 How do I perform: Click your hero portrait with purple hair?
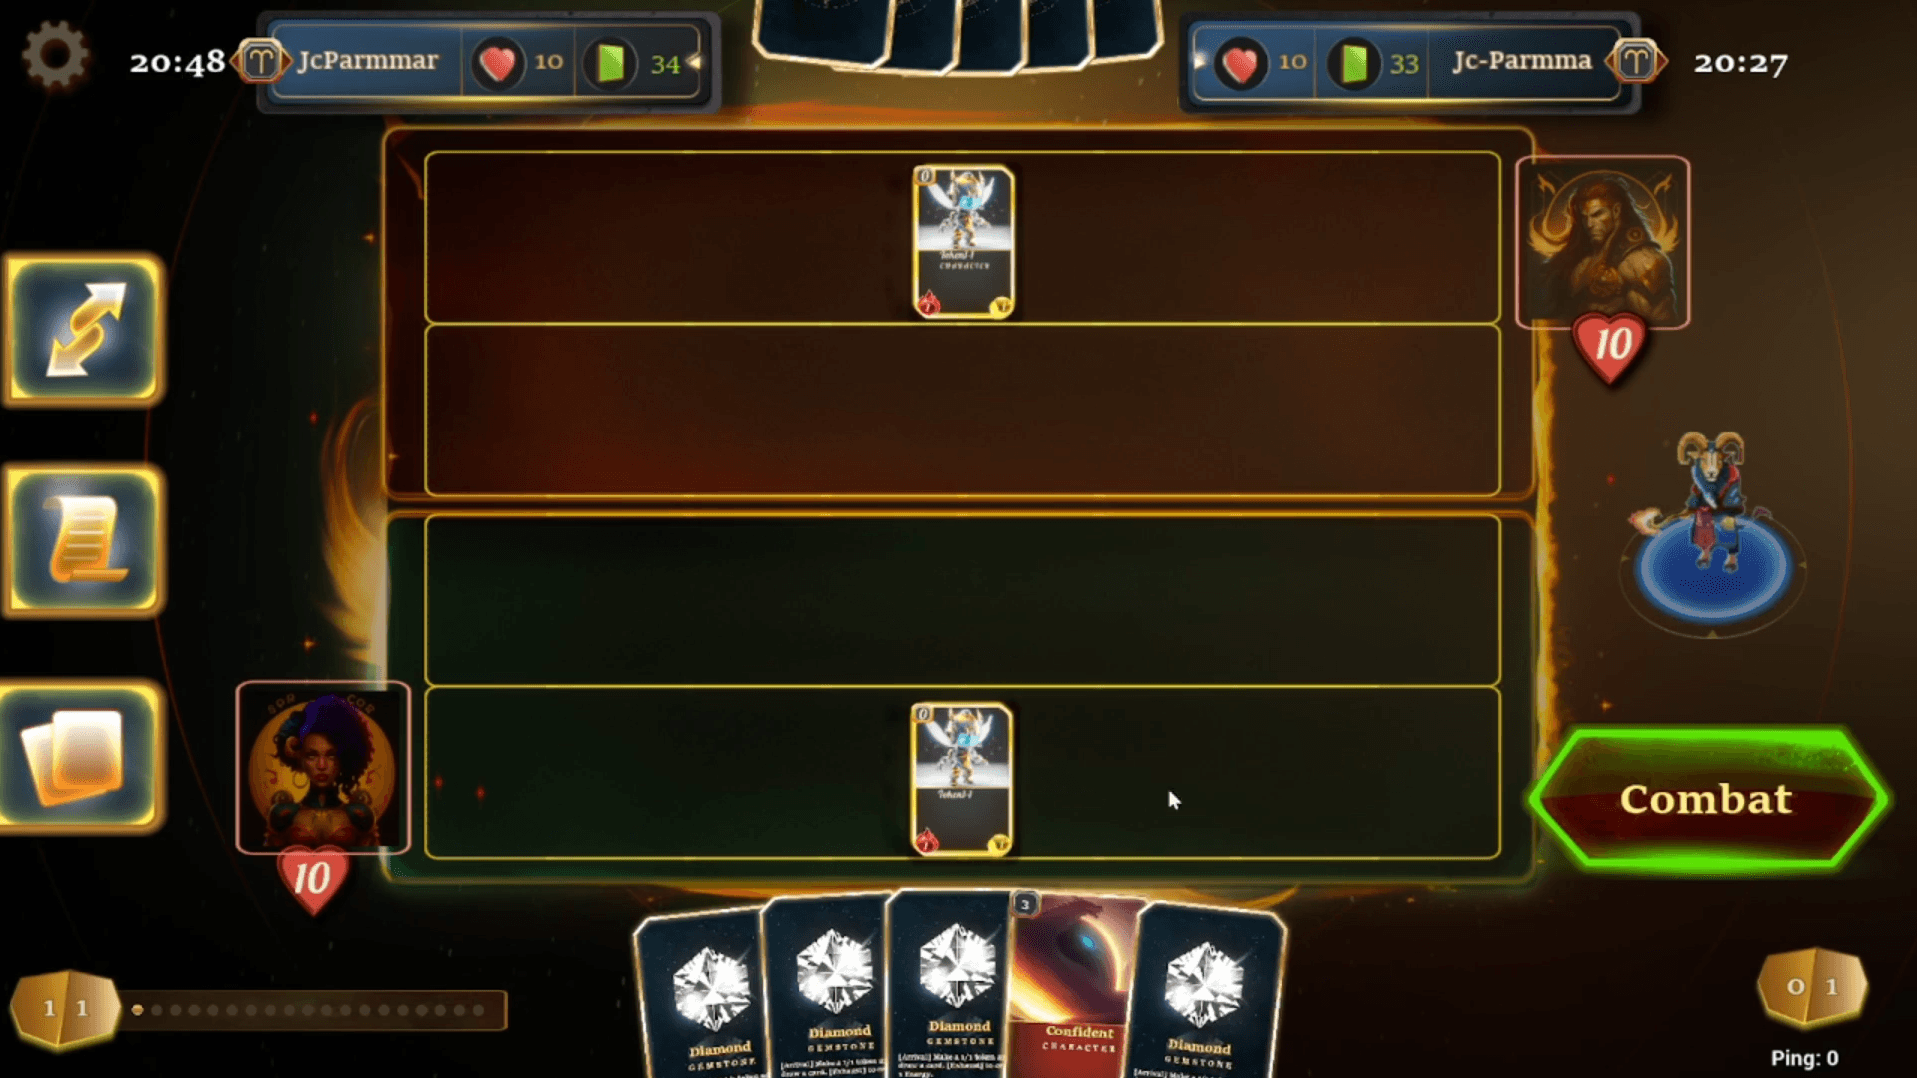pos(323,768)
